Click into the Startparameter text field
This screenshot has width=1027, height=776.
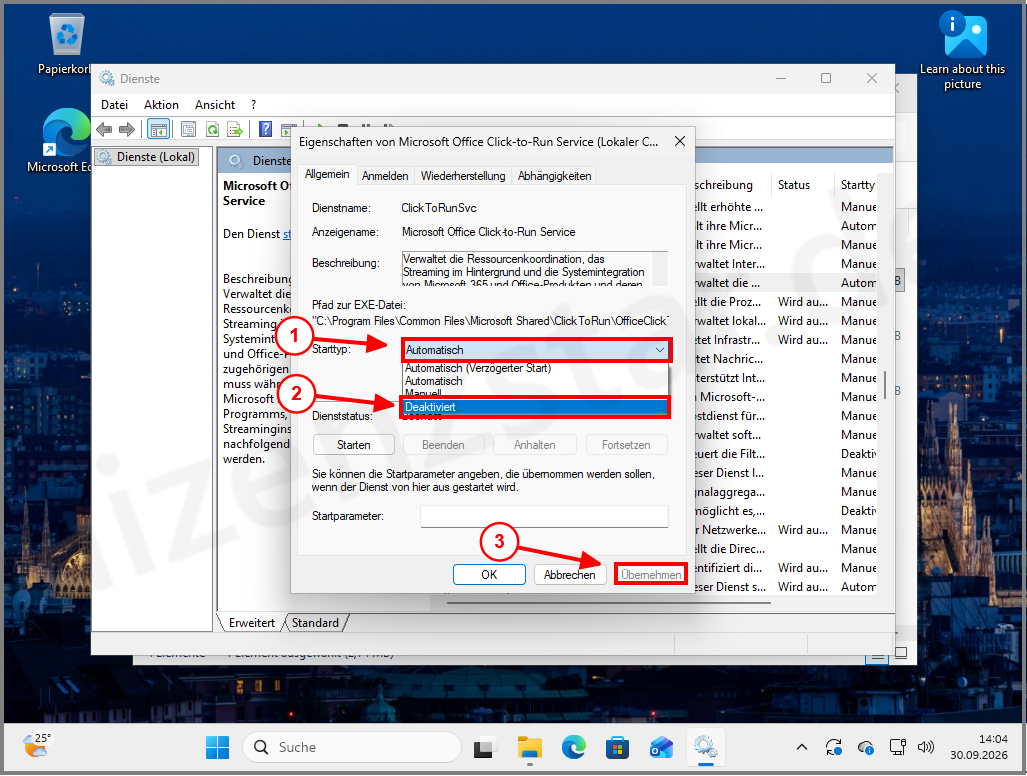pos(544,517)
